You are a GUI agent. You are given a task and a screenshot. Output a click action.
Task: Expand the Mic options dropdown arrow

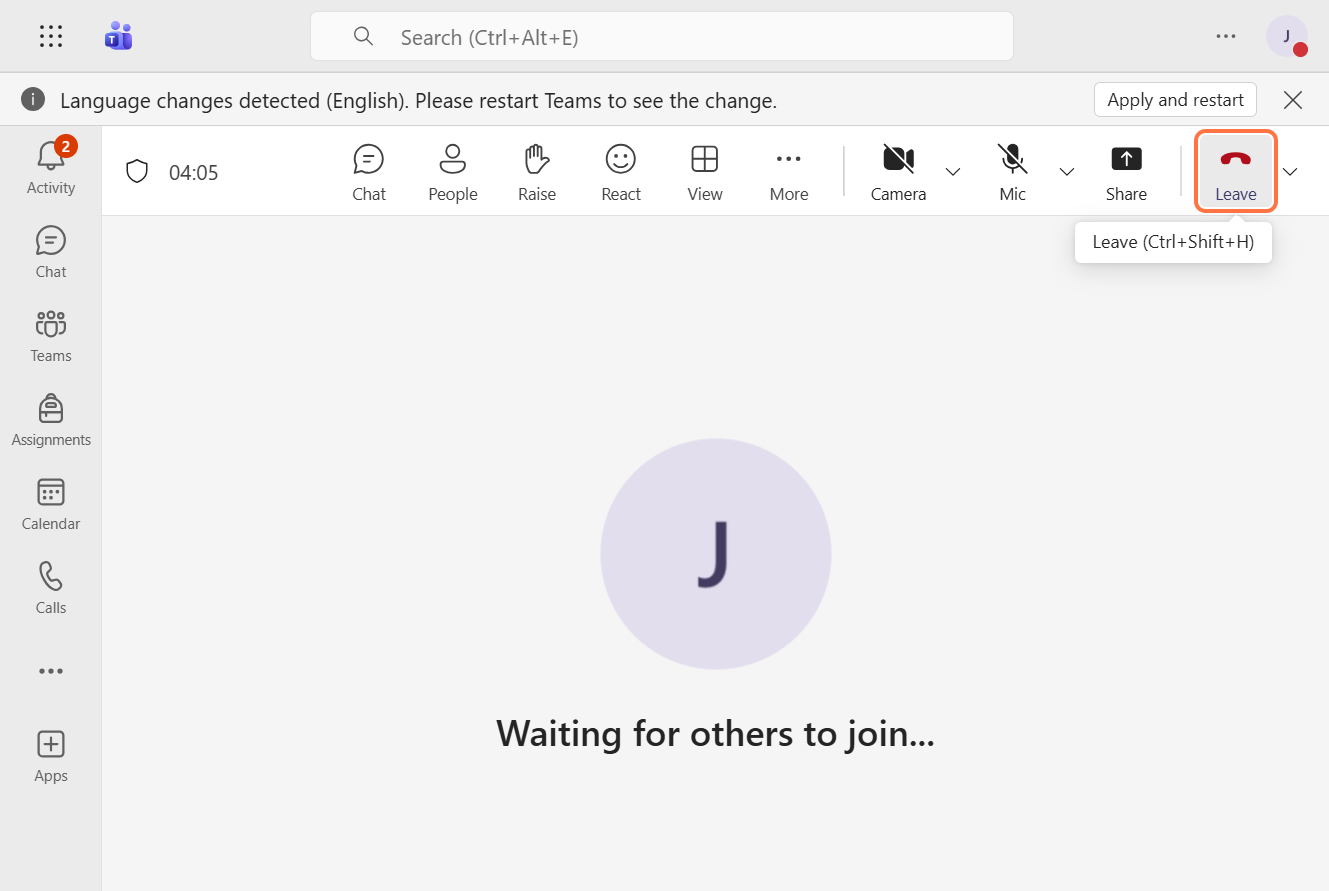coord(1067,172)
